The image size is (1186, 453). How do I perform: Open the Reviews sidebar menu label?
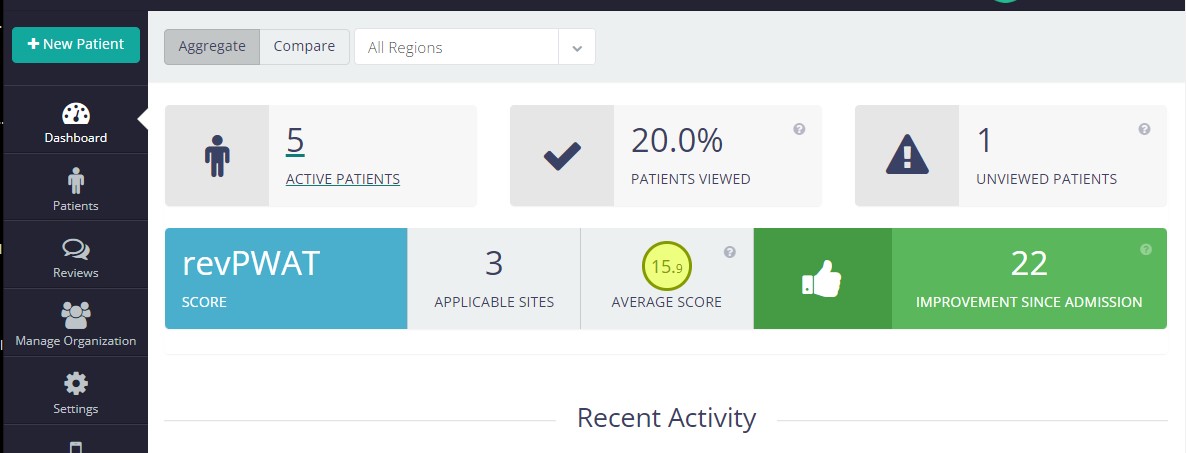click(x=76, y=272)
